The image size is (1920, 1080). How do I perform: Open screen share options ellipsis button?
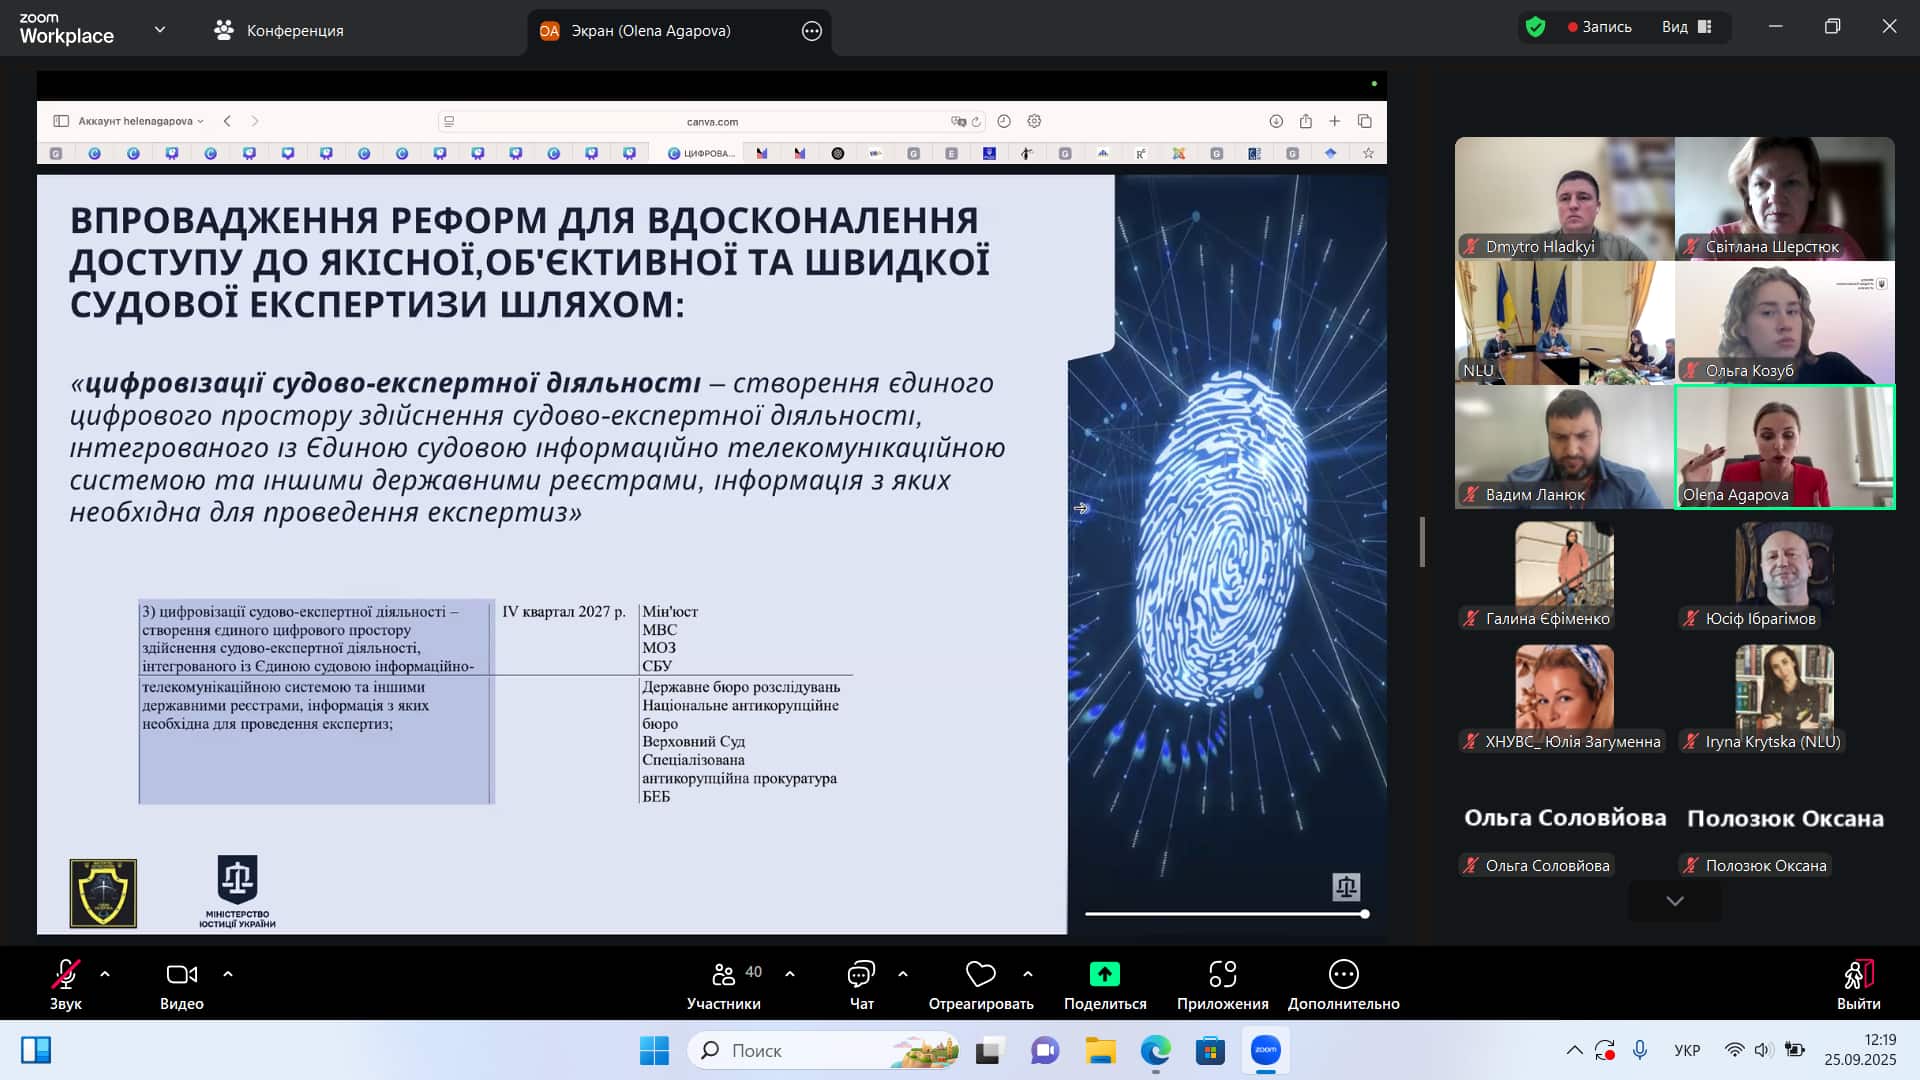coord(812,31)
